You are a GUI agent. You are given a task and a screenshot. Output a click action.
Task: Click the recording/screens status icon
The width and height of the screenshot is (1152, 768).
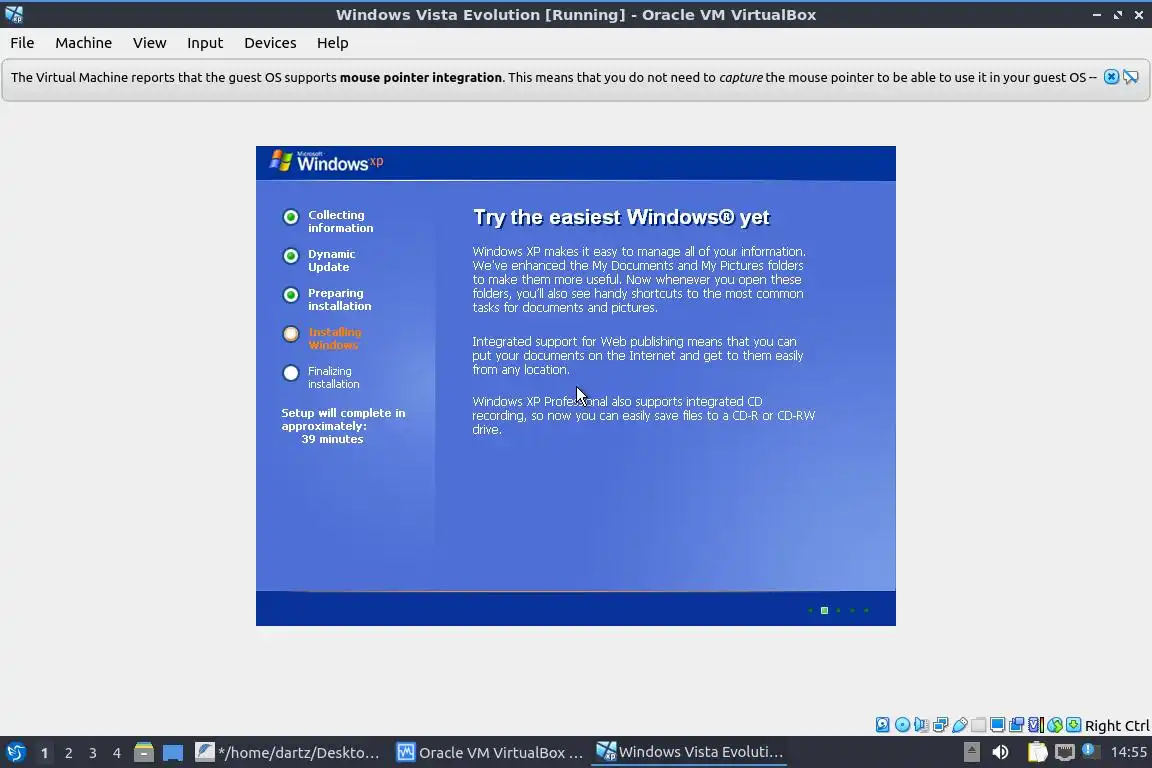pyautogui.click(x=1017, y=725)
